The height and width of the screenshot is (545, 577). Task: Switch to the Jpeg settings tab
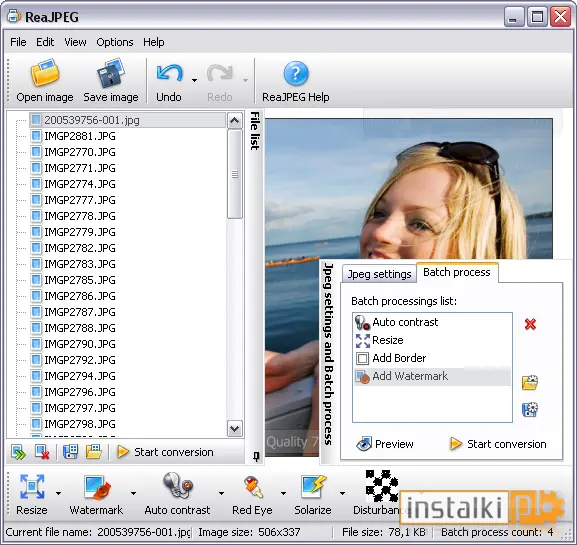pos(379,274)
